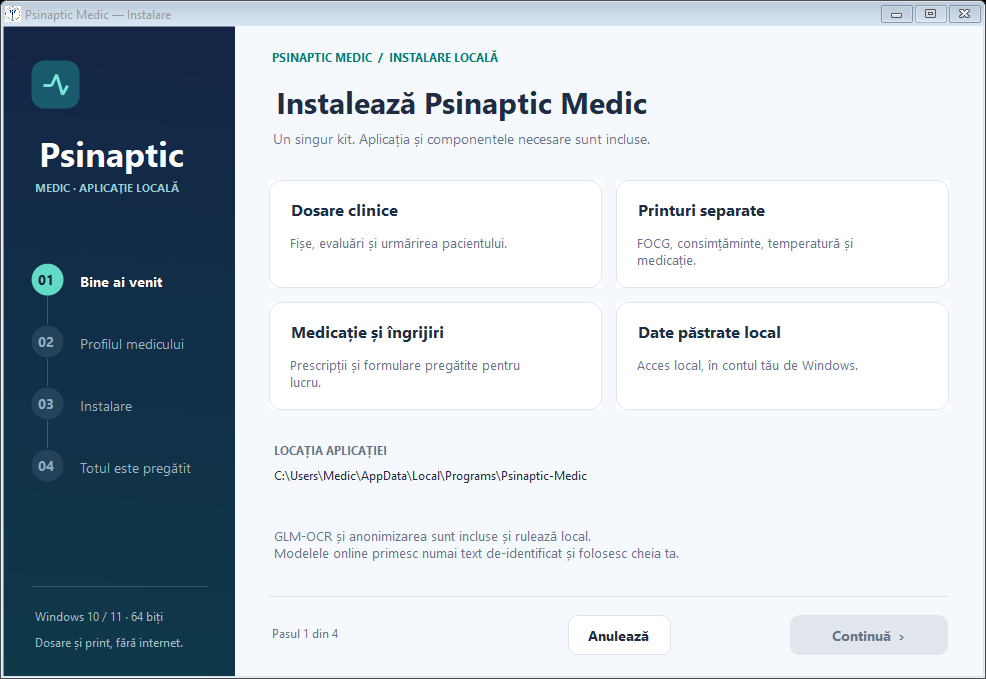The image size is (986, 679).
Task: Click the Anulează button
Action: coord(619,635)
